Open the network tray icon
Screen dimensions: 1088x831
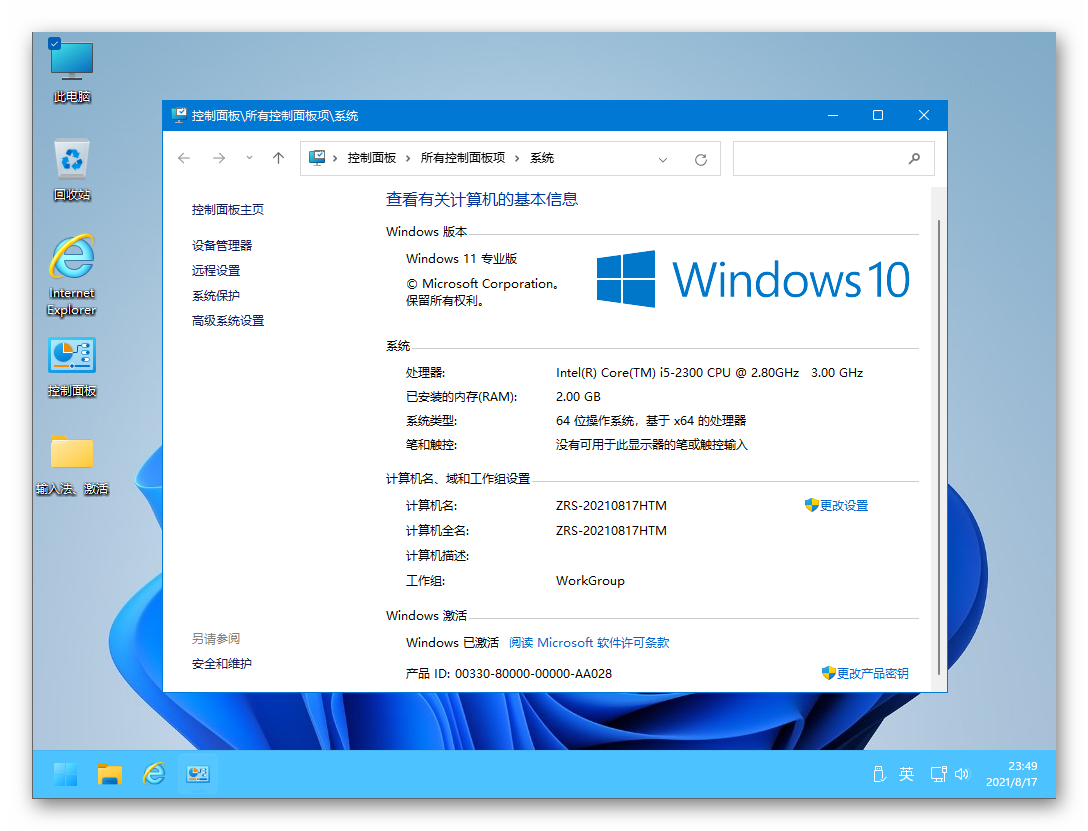938,774
